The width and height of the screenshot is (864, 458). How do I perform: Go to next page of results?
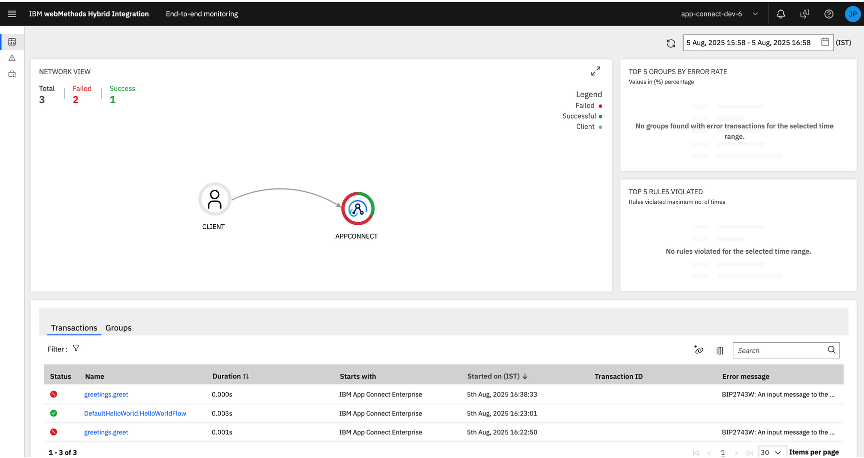(736, 453)
